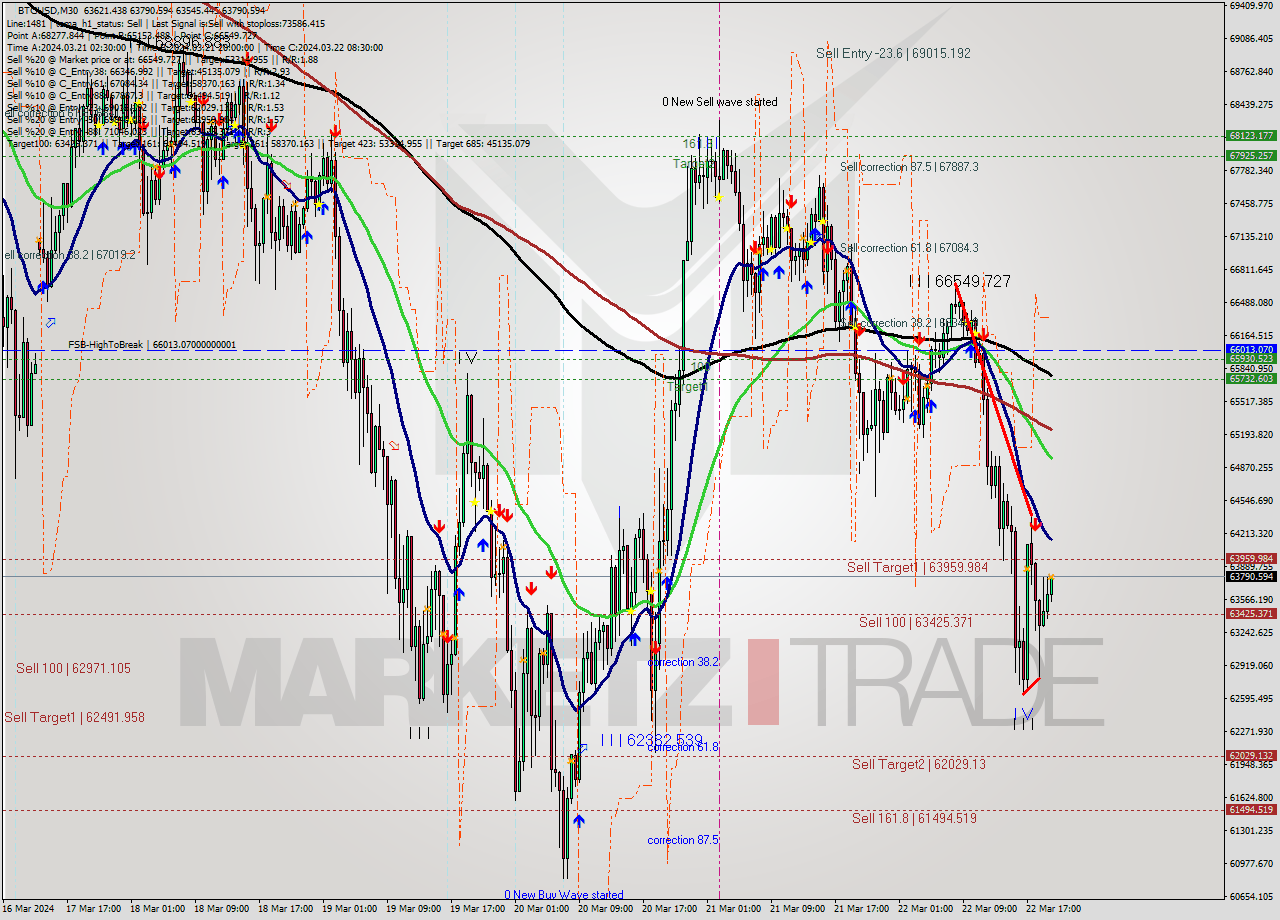1280x920 pixels.
Task: Select 'Sell correction 61.8 | 67084.3' label
Action: tap(909, 248)
